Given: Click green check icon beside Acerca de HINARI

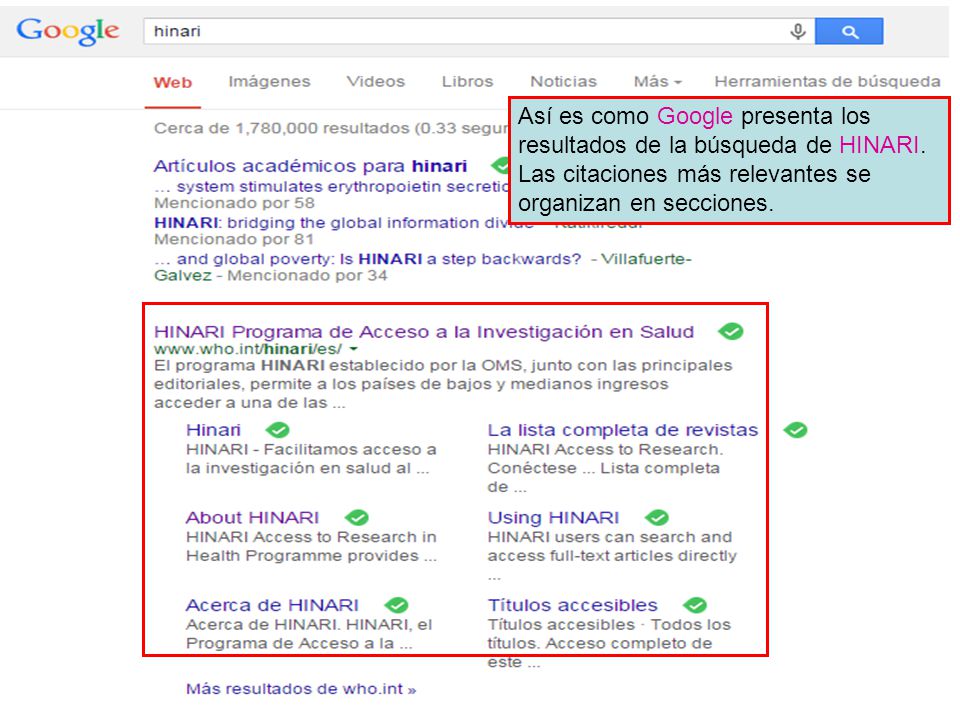Looking at the screenshot, I should pos(396,606).
